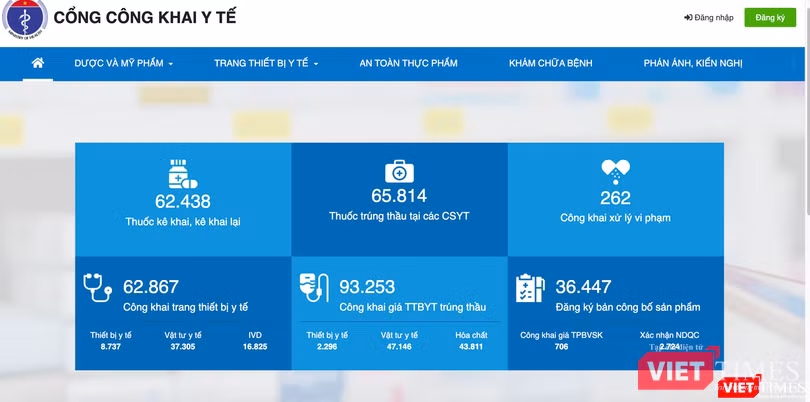Open the Dược và mỹ phẩm menu label
Screen dimensions: 810x402
[119, 63]
